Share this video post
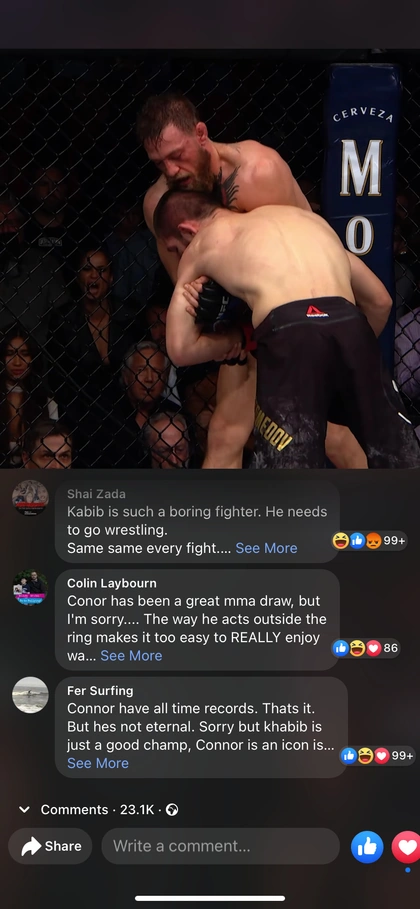Image resolution: width=420 pixels, height=909 pixels. click(50, 846)
